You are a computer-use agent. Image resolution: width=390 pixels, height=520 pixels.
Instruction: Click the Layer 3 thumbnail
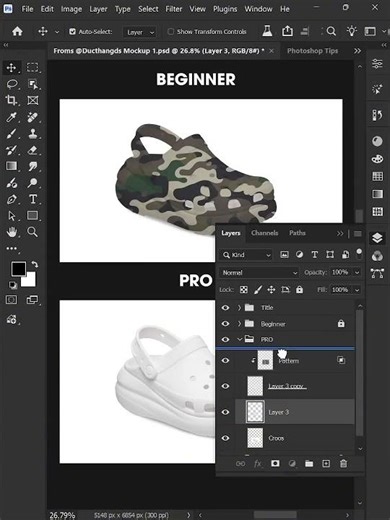tap(255, 412)
